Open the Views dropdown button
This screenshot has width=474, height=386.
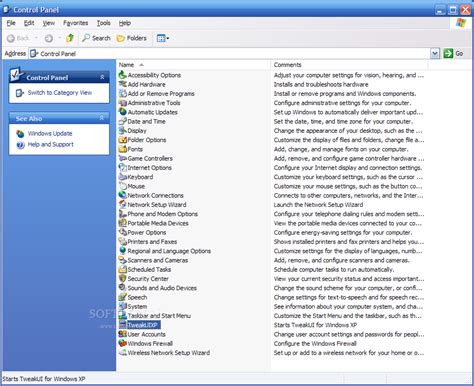[163, 38]
